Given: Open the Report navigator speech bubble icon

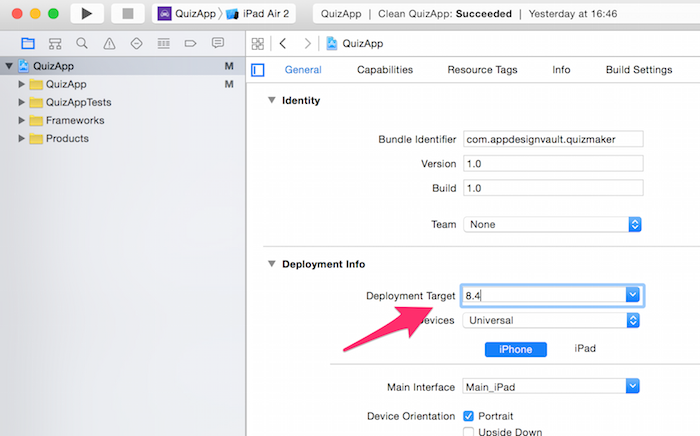Looking at the screenshot, I should click(218, 43).
